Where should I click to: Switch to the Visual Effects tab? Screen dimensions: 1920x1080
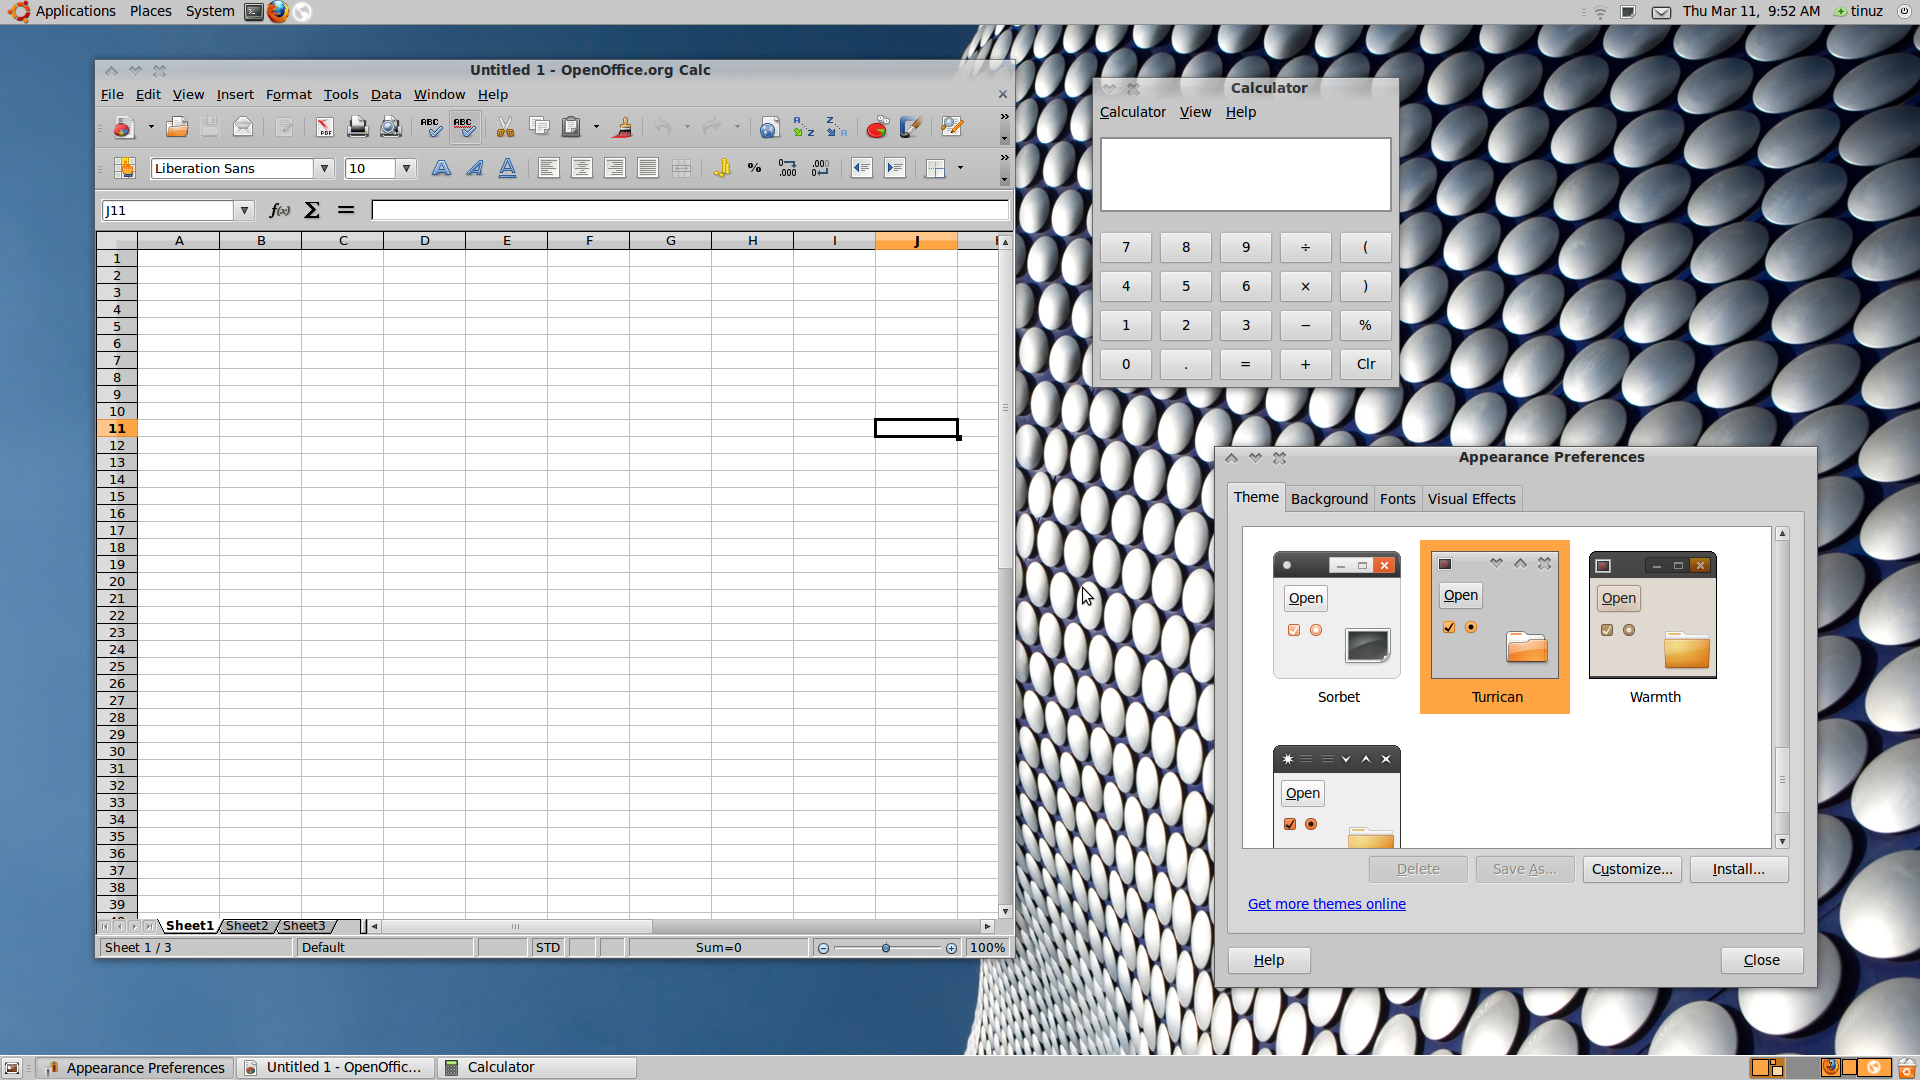1471,498
